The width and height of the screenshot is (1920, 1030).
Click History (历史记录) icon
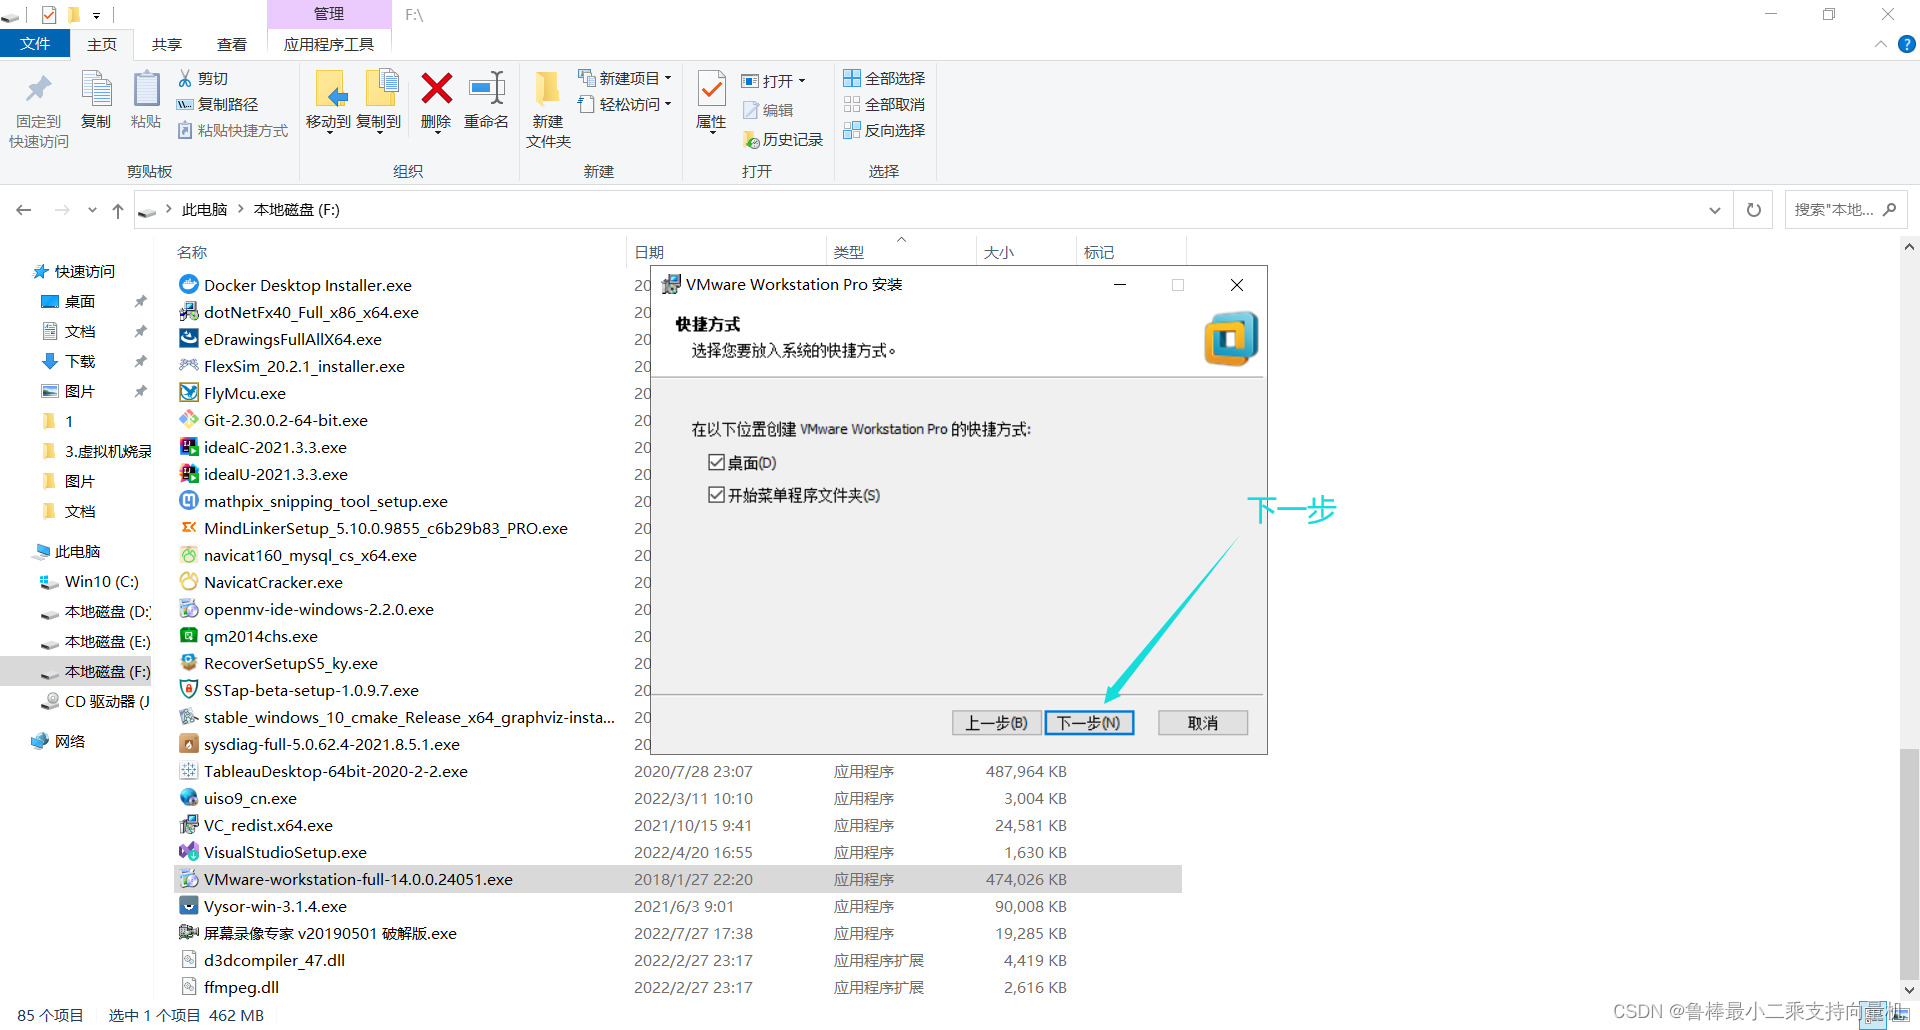tap(751, 140)
